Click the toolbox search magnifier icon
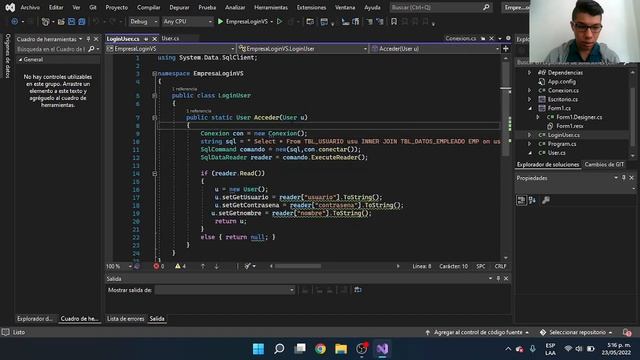This screenshot has width=640, height=360. pos(91,49)
